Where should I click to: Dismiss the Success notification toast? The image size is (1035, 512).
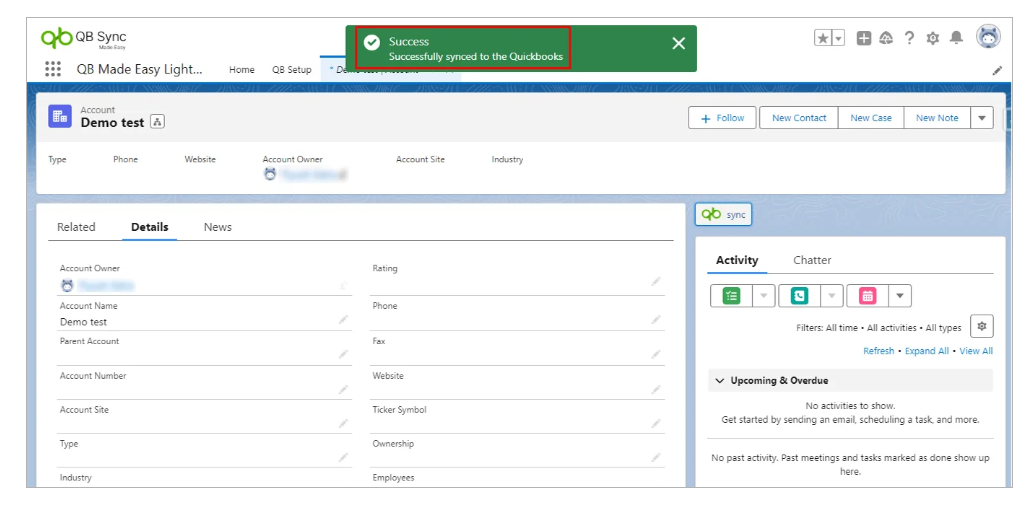678,43
